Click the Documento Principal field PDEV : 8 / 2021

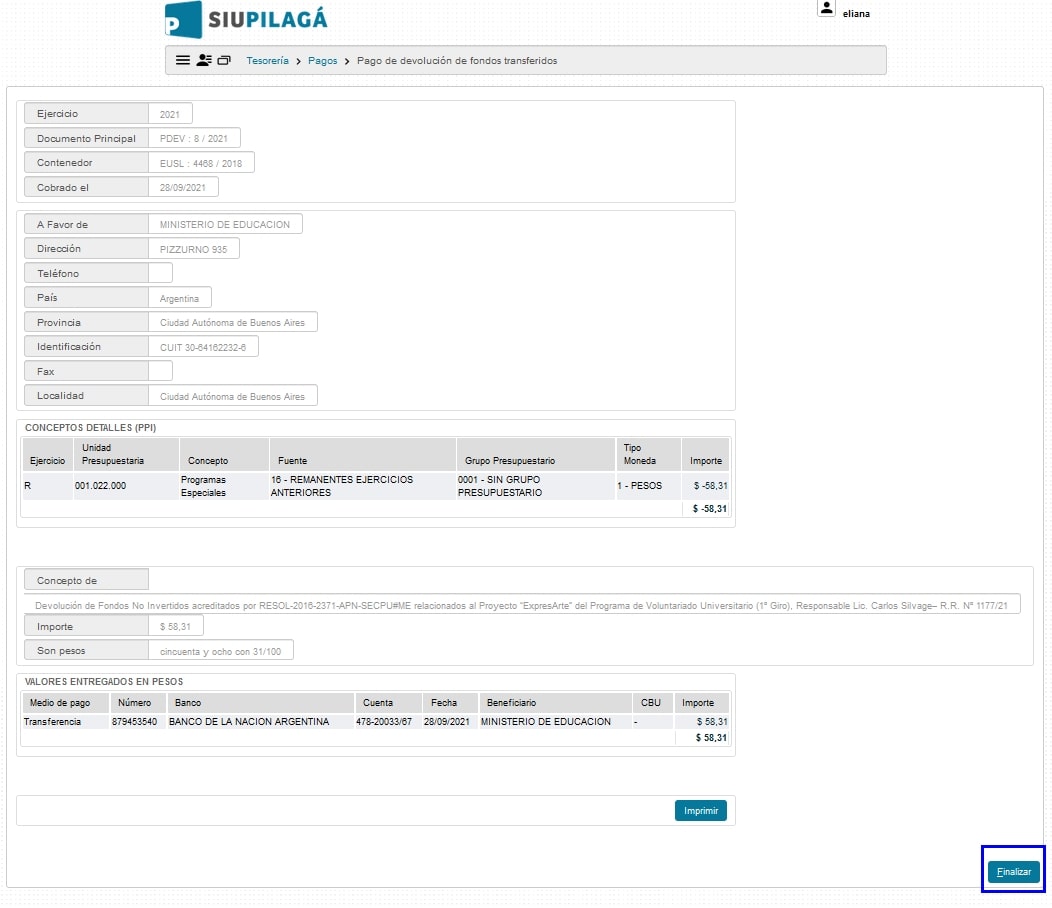click(x=195, y=138)
